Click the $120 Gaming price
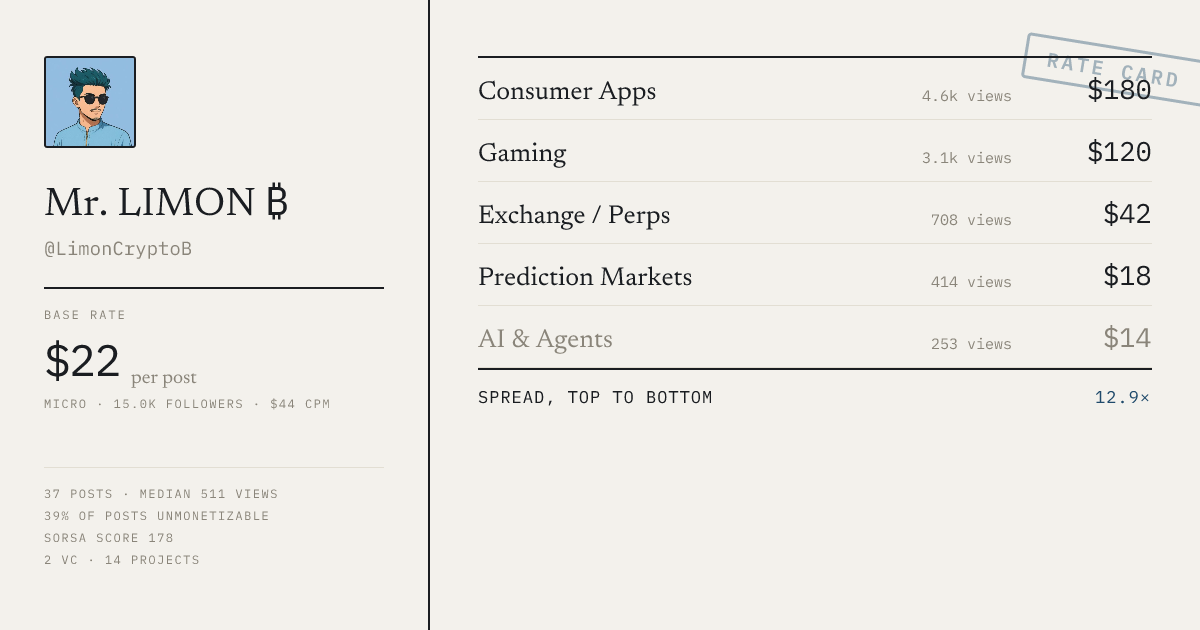The image size is (1200, 630). [1119, 152]
